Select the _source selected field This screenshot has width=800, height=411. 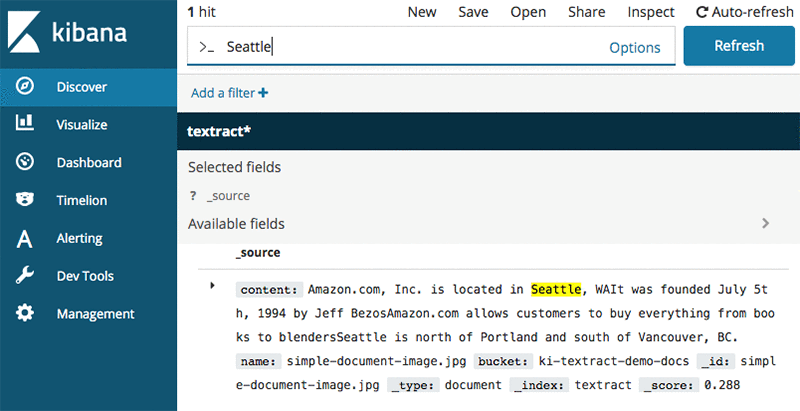coord(228,196)
